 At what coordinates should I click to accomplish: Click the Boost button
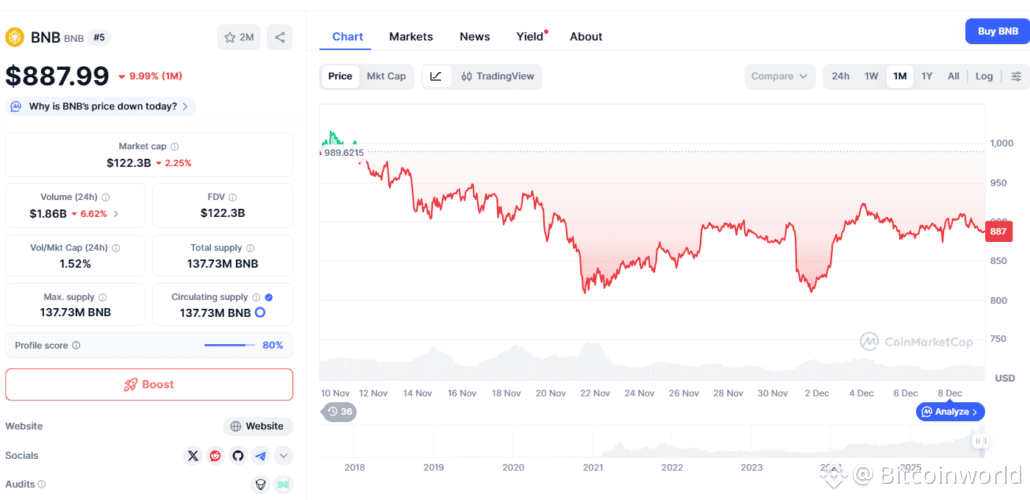[149, 384]
